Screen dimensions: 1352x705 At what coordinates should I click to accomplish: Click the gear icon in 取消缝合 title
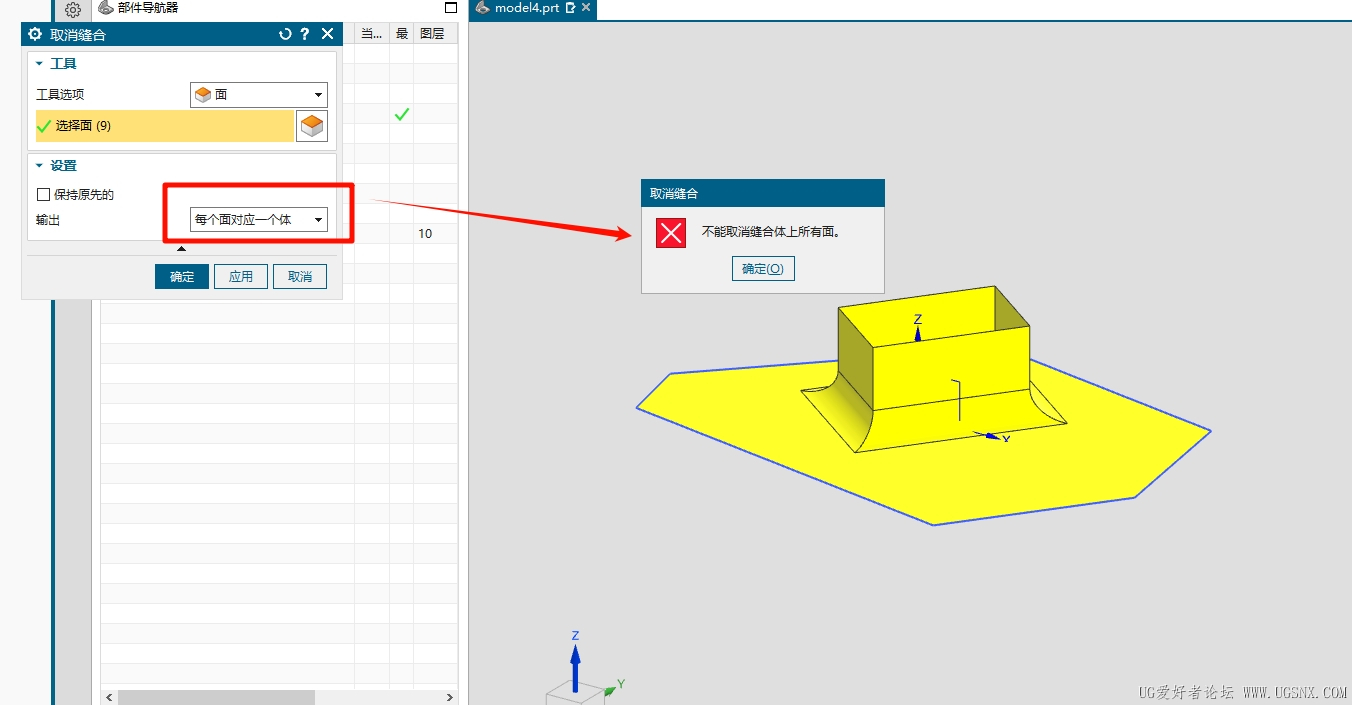(35, 34)
